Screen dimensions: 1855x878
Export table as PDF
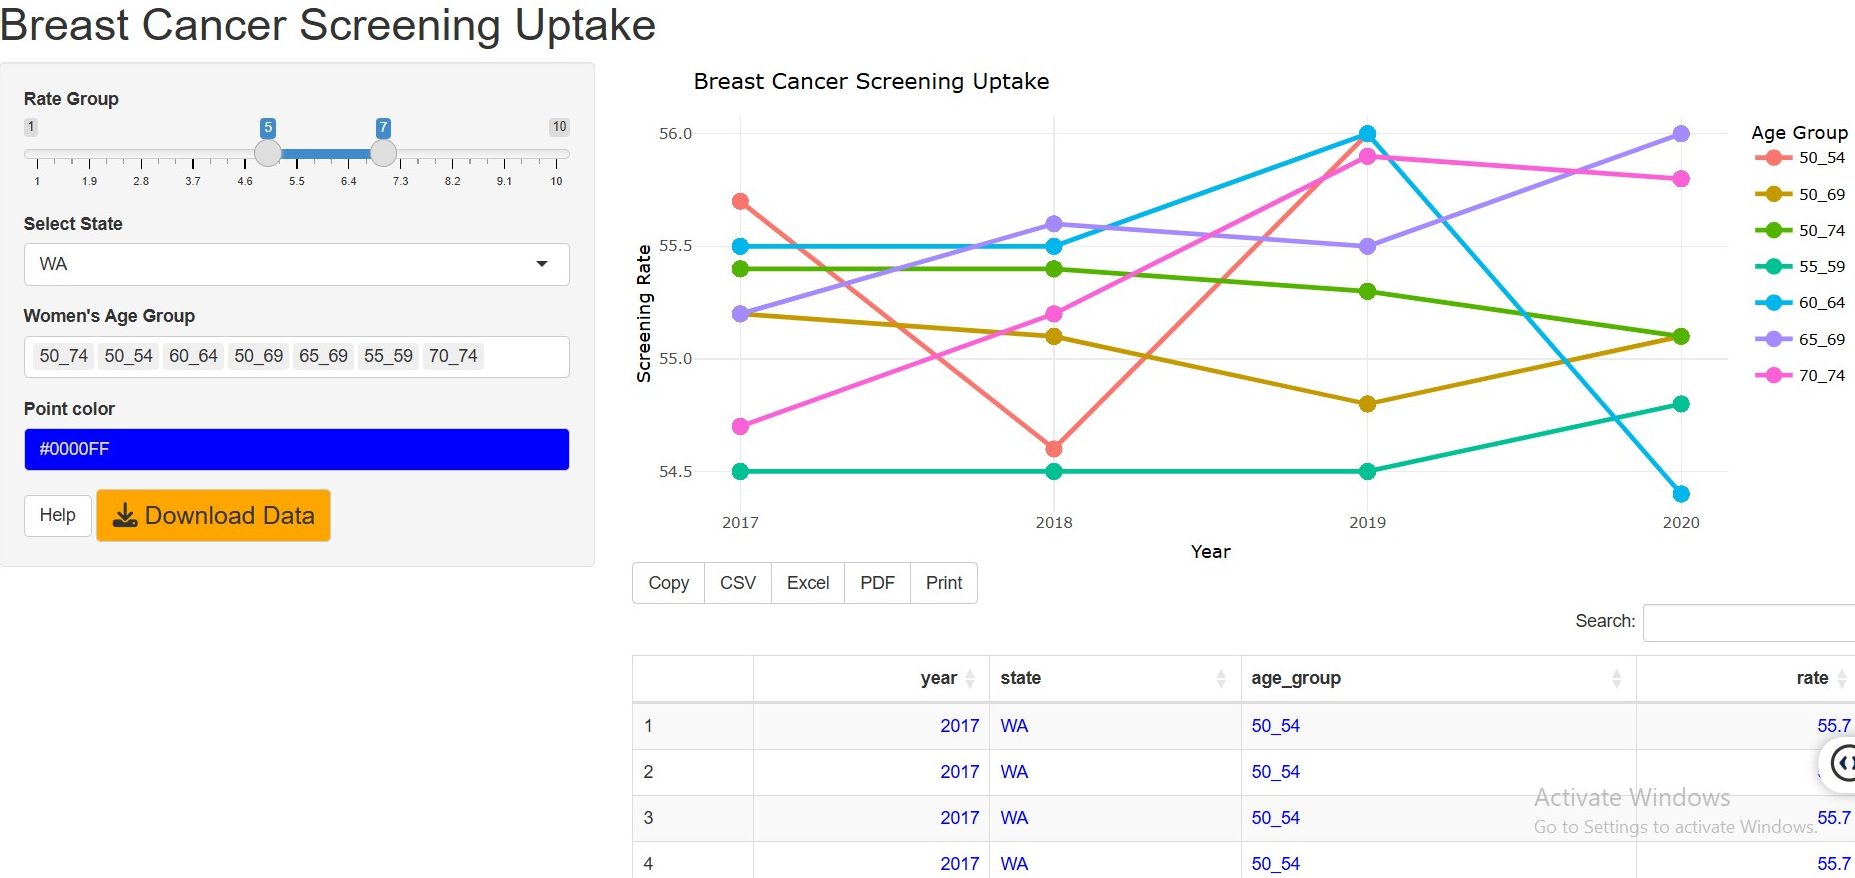(877, 583)
